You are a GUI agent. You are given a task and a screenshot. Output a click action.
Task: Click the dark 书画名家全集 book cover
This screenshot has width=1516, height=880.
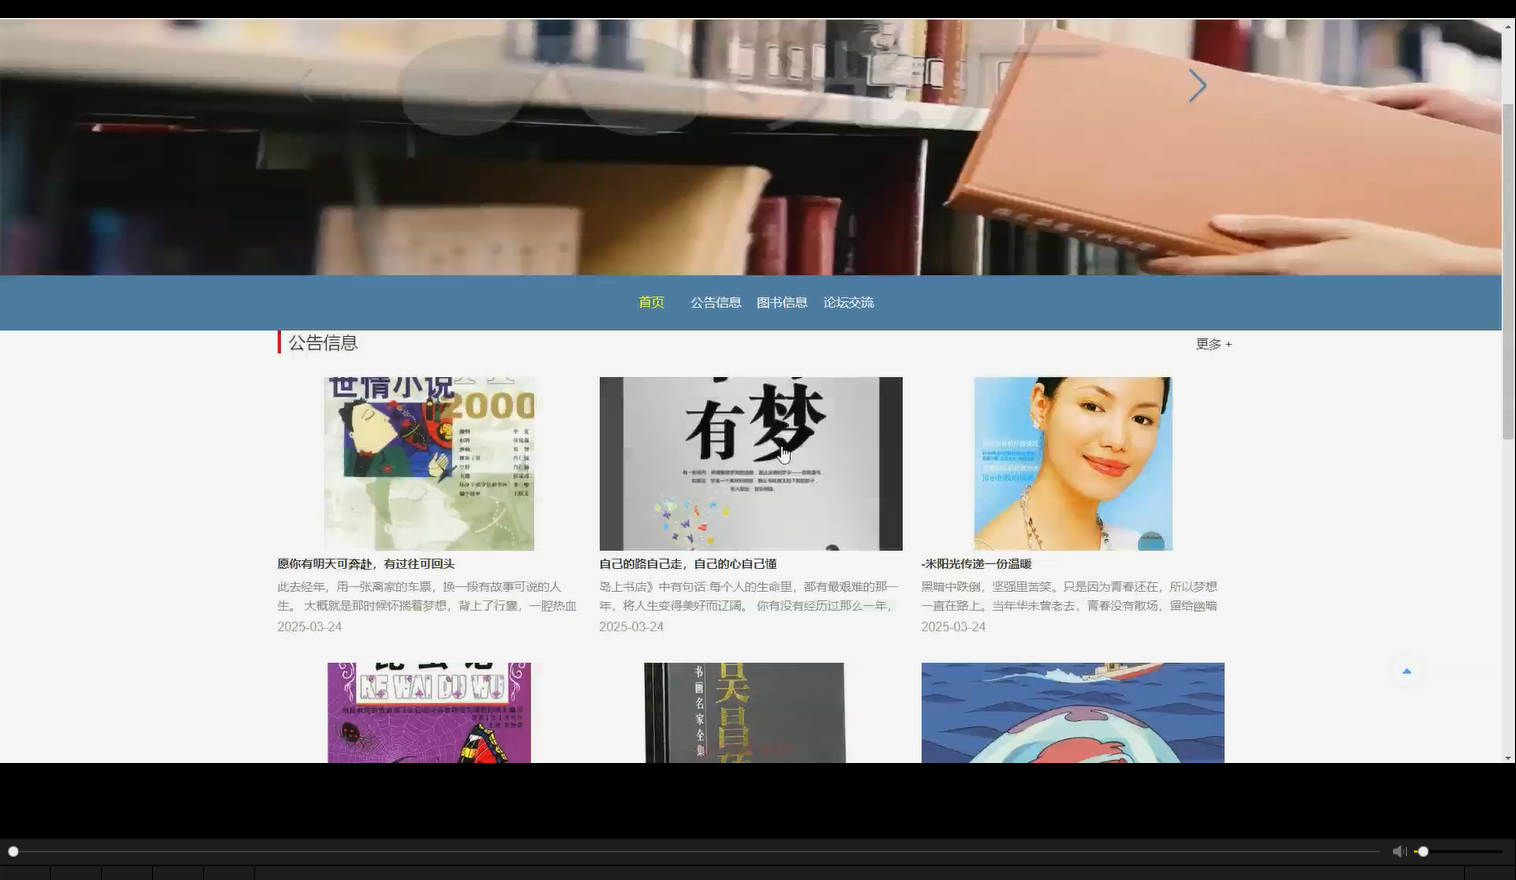[x=745, y=712]
